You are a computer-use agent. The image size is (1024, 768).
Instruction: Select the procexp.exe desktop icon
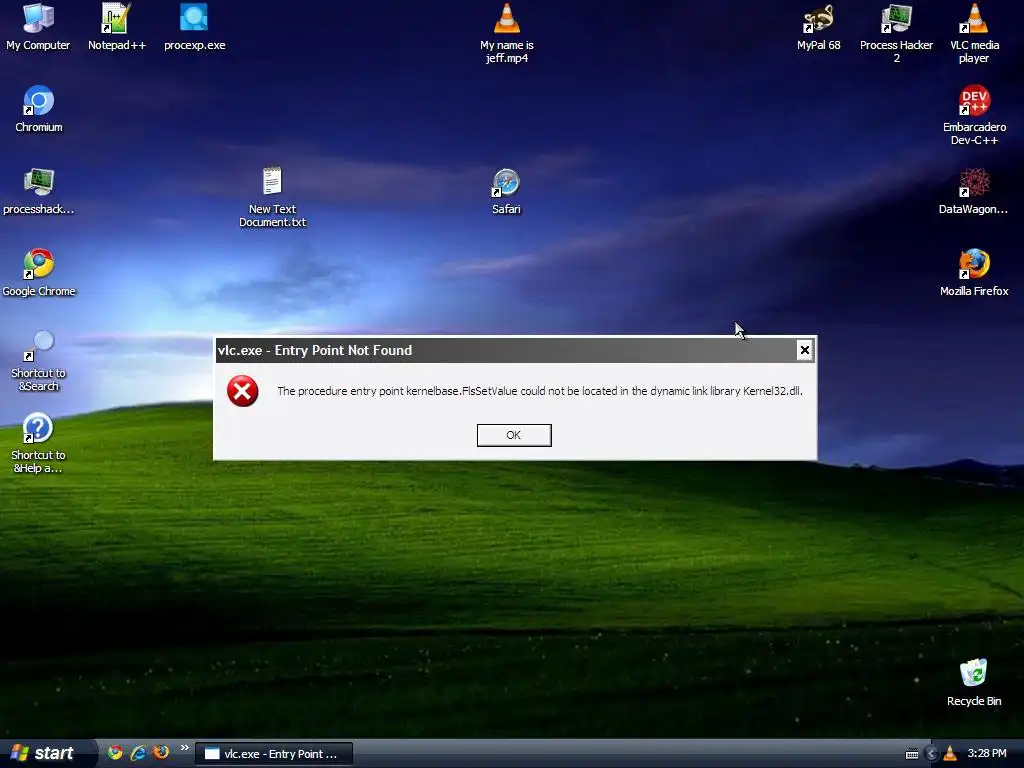(194, 27)
